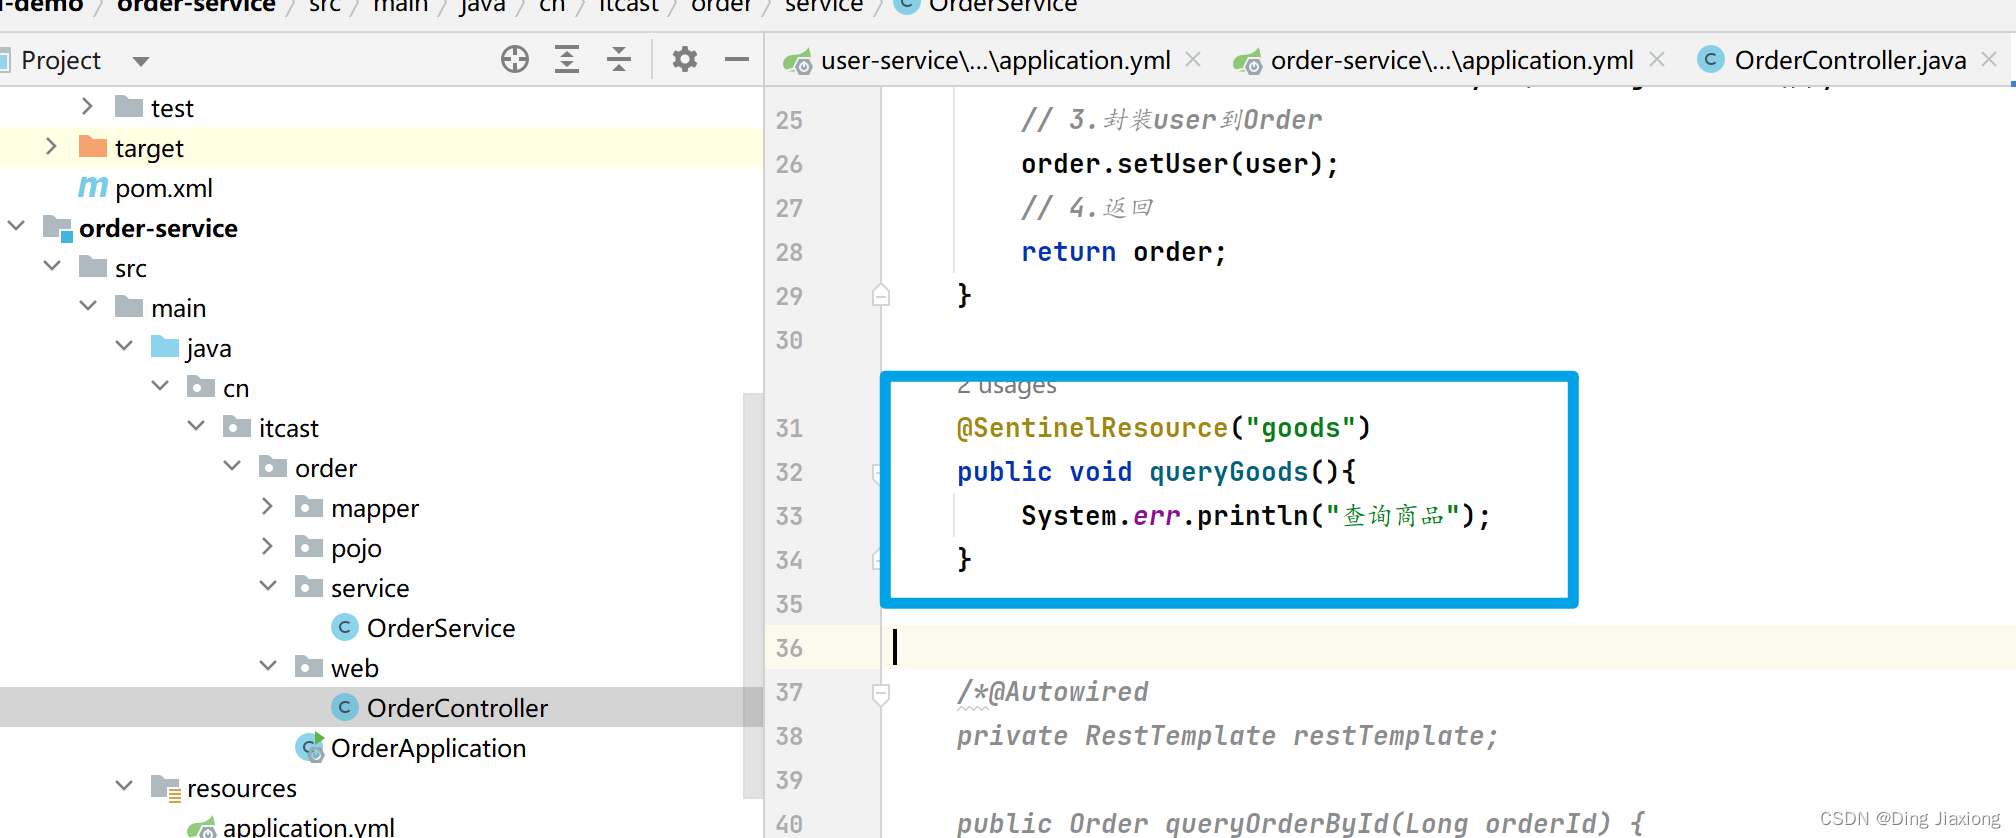Collapse the src folder
Image resolution: width=2016 pixels, height=838 pixels.
pos(52,266)
